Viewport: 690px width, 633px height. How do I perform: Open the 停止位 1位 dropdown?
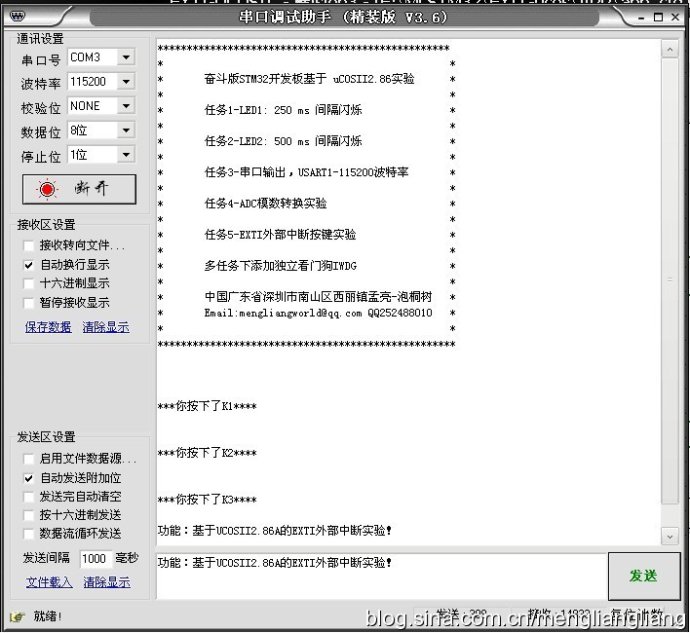[126, 155]
